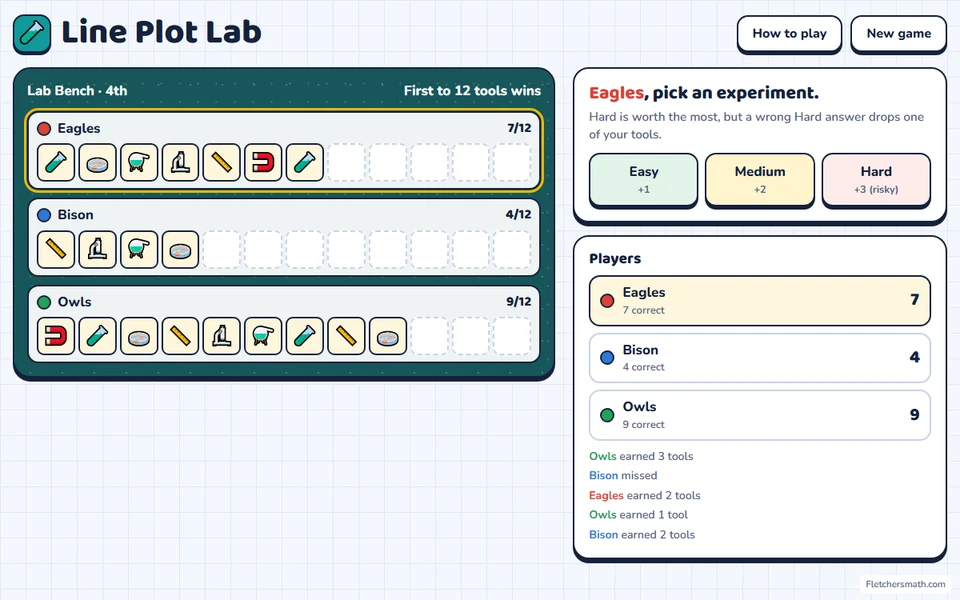The height and width of the screenshot is (600, 960).
Task: Open the How to play instructions
Action: pos(789,34)
